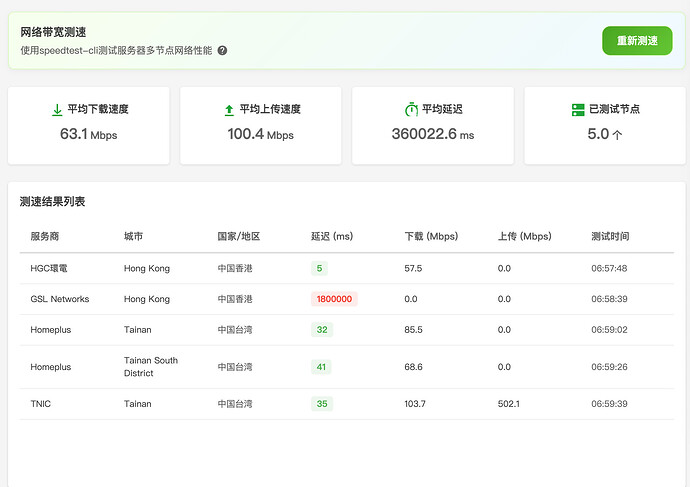Select the 360022.6 ms average latency value
The width and height of the screenshot is (690, 487).
pos(433,134)
